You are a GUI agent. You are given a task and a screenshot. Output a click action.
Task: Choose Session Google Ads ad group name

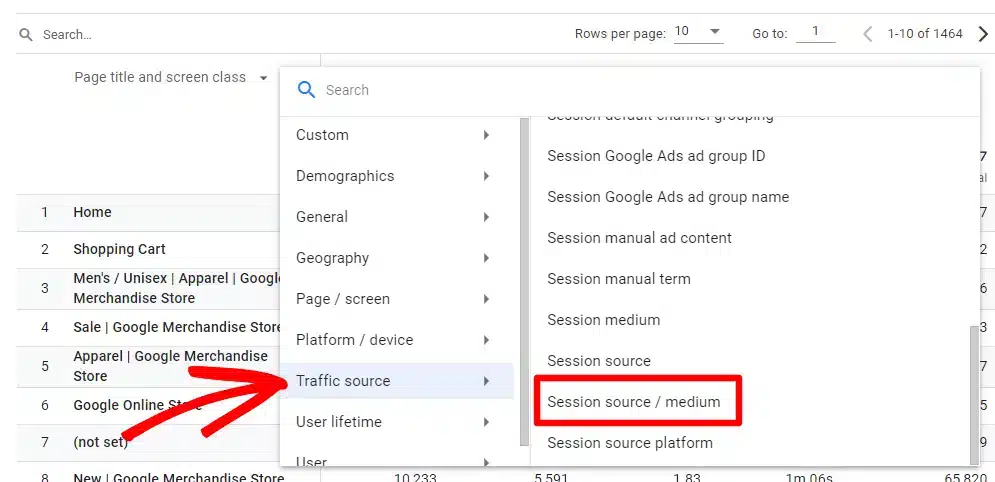tap(668, 197)
